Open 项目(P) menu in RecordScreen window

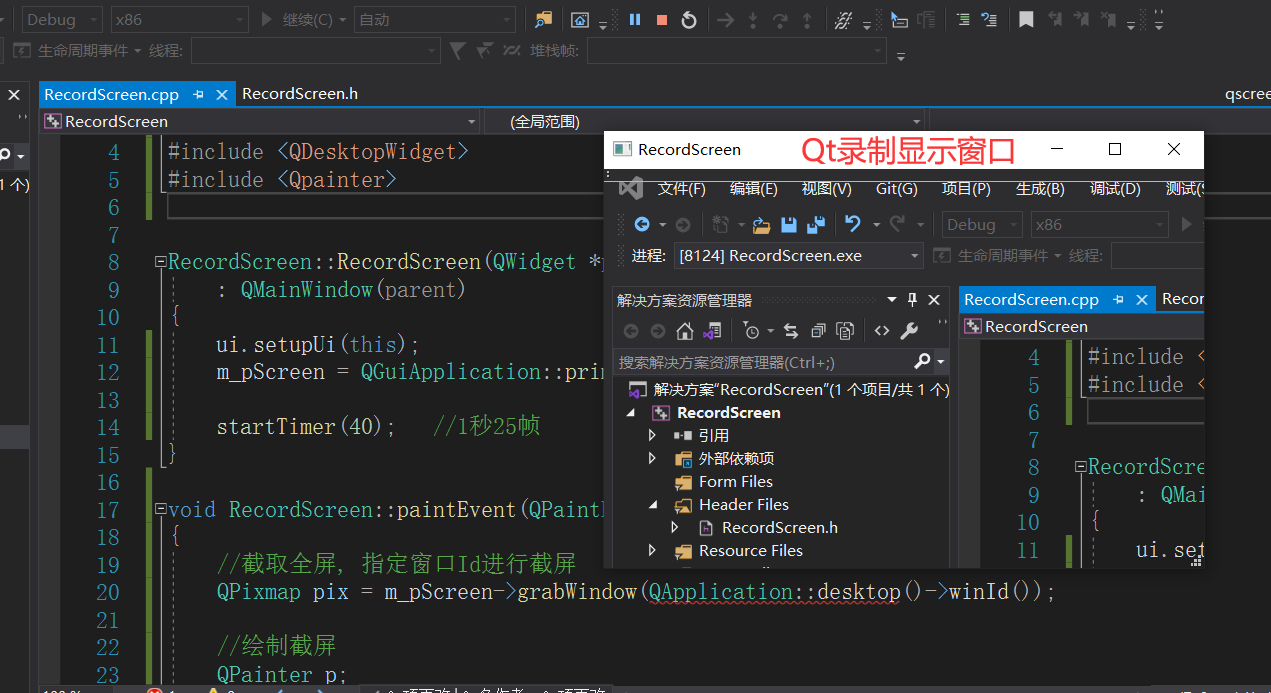coord(966,189)
